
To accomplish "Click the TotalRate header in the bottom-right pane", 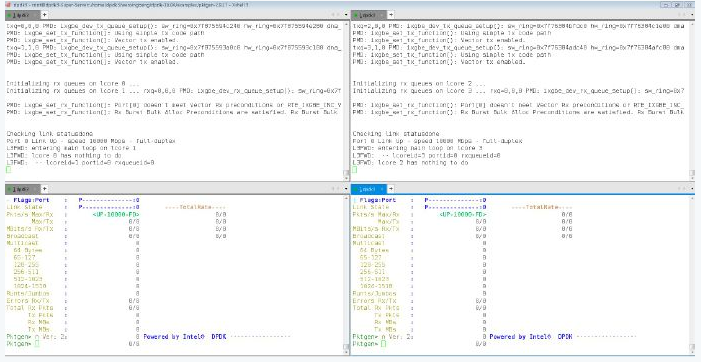I will coord(542,207).
